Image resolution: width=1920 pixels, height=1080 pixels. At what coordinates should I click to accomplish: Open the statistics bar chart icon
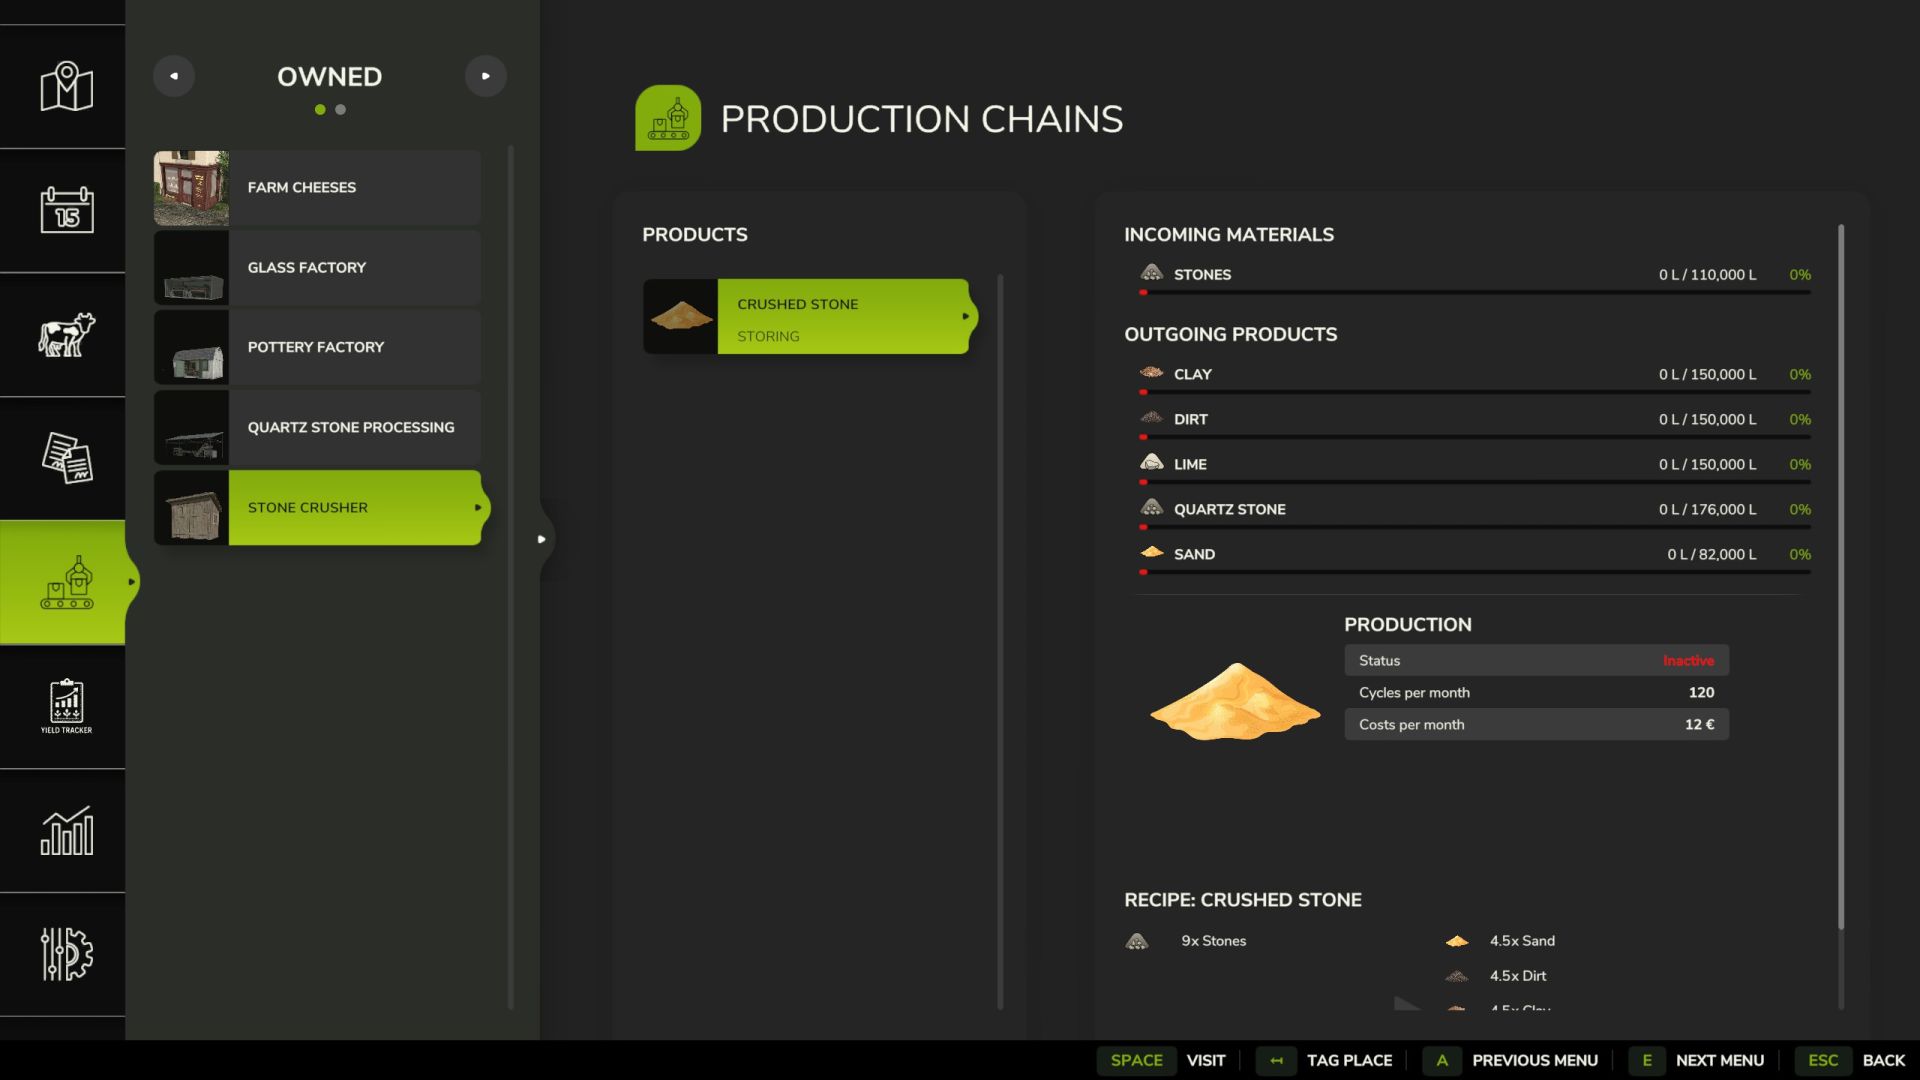click(x=66, y=830)
